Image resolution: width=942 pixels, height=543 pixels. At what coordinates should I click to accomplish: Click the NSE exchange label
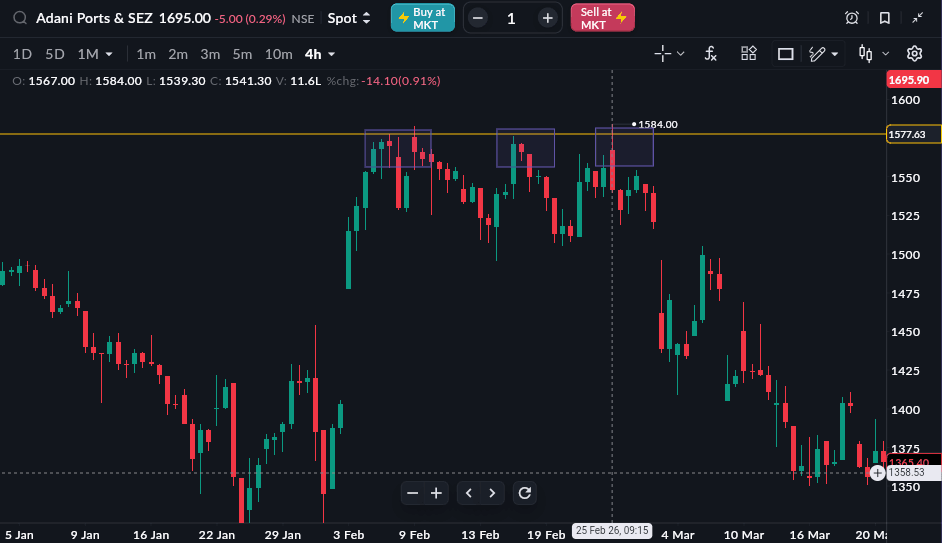[303, 19]
